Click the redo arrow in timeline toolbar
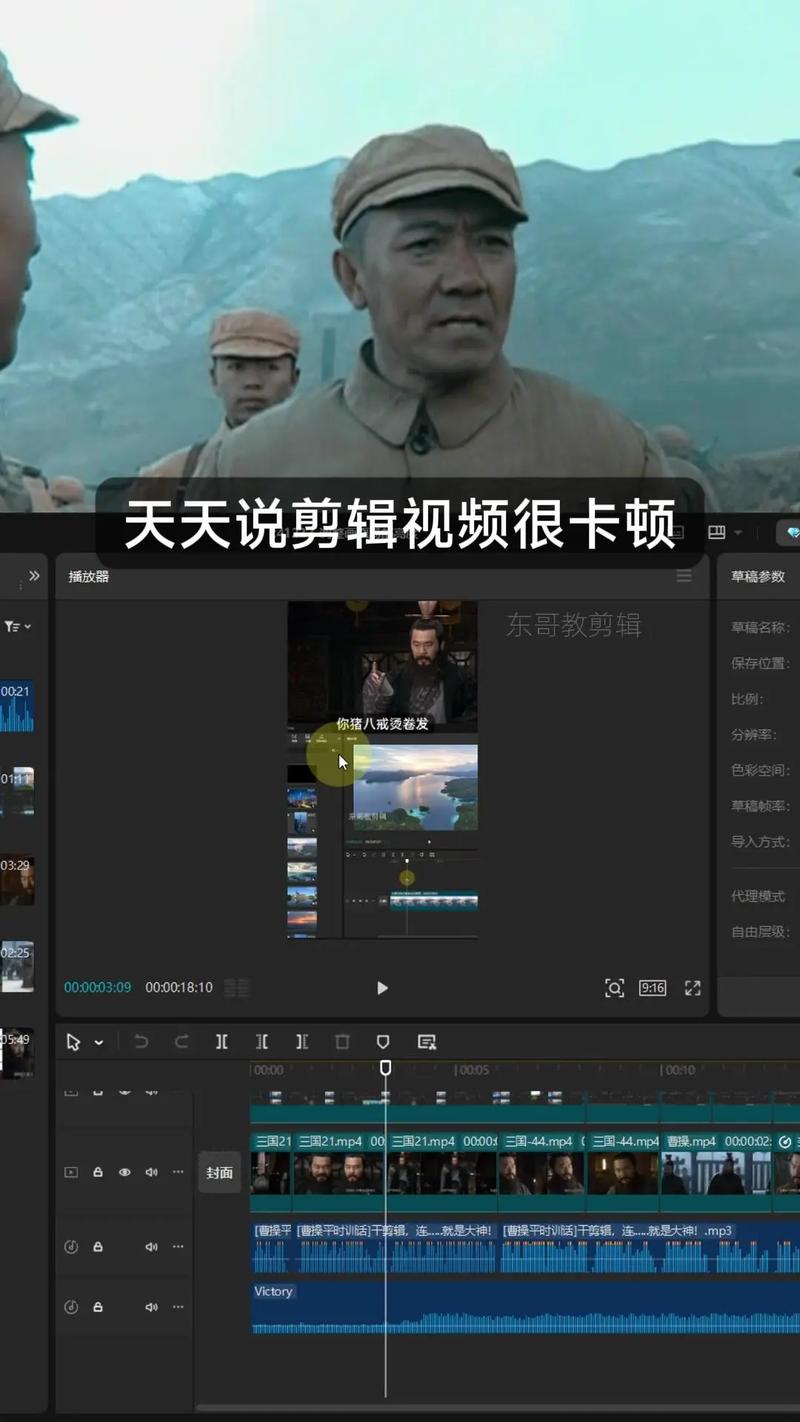Image resolution: width=800 pixels, height=1422 pixels. [x=181, y=1042]
